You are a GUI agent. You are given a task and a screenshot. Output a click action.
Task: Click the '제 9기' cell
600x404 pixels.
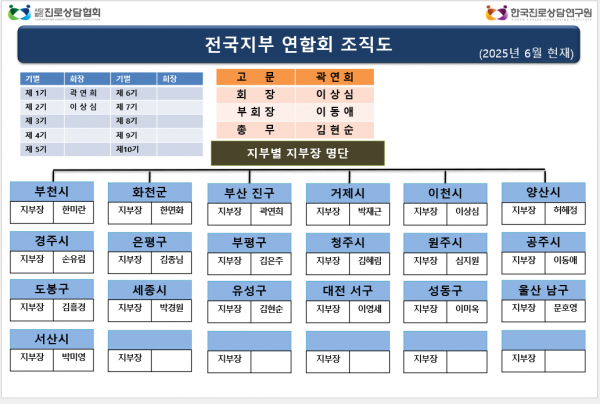[134, 135]
